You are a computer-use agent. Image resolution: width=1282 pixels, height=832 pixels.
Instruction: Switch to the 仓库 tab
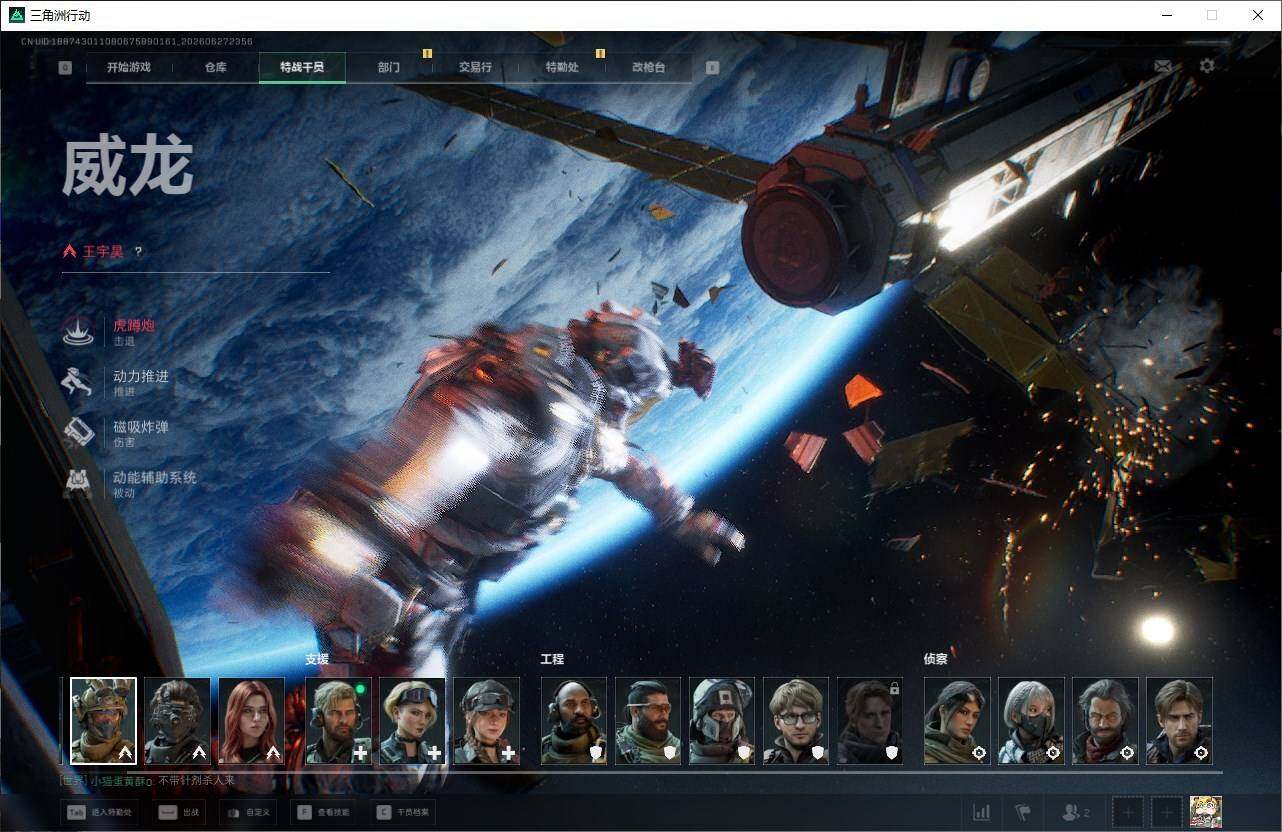point(216,67)
